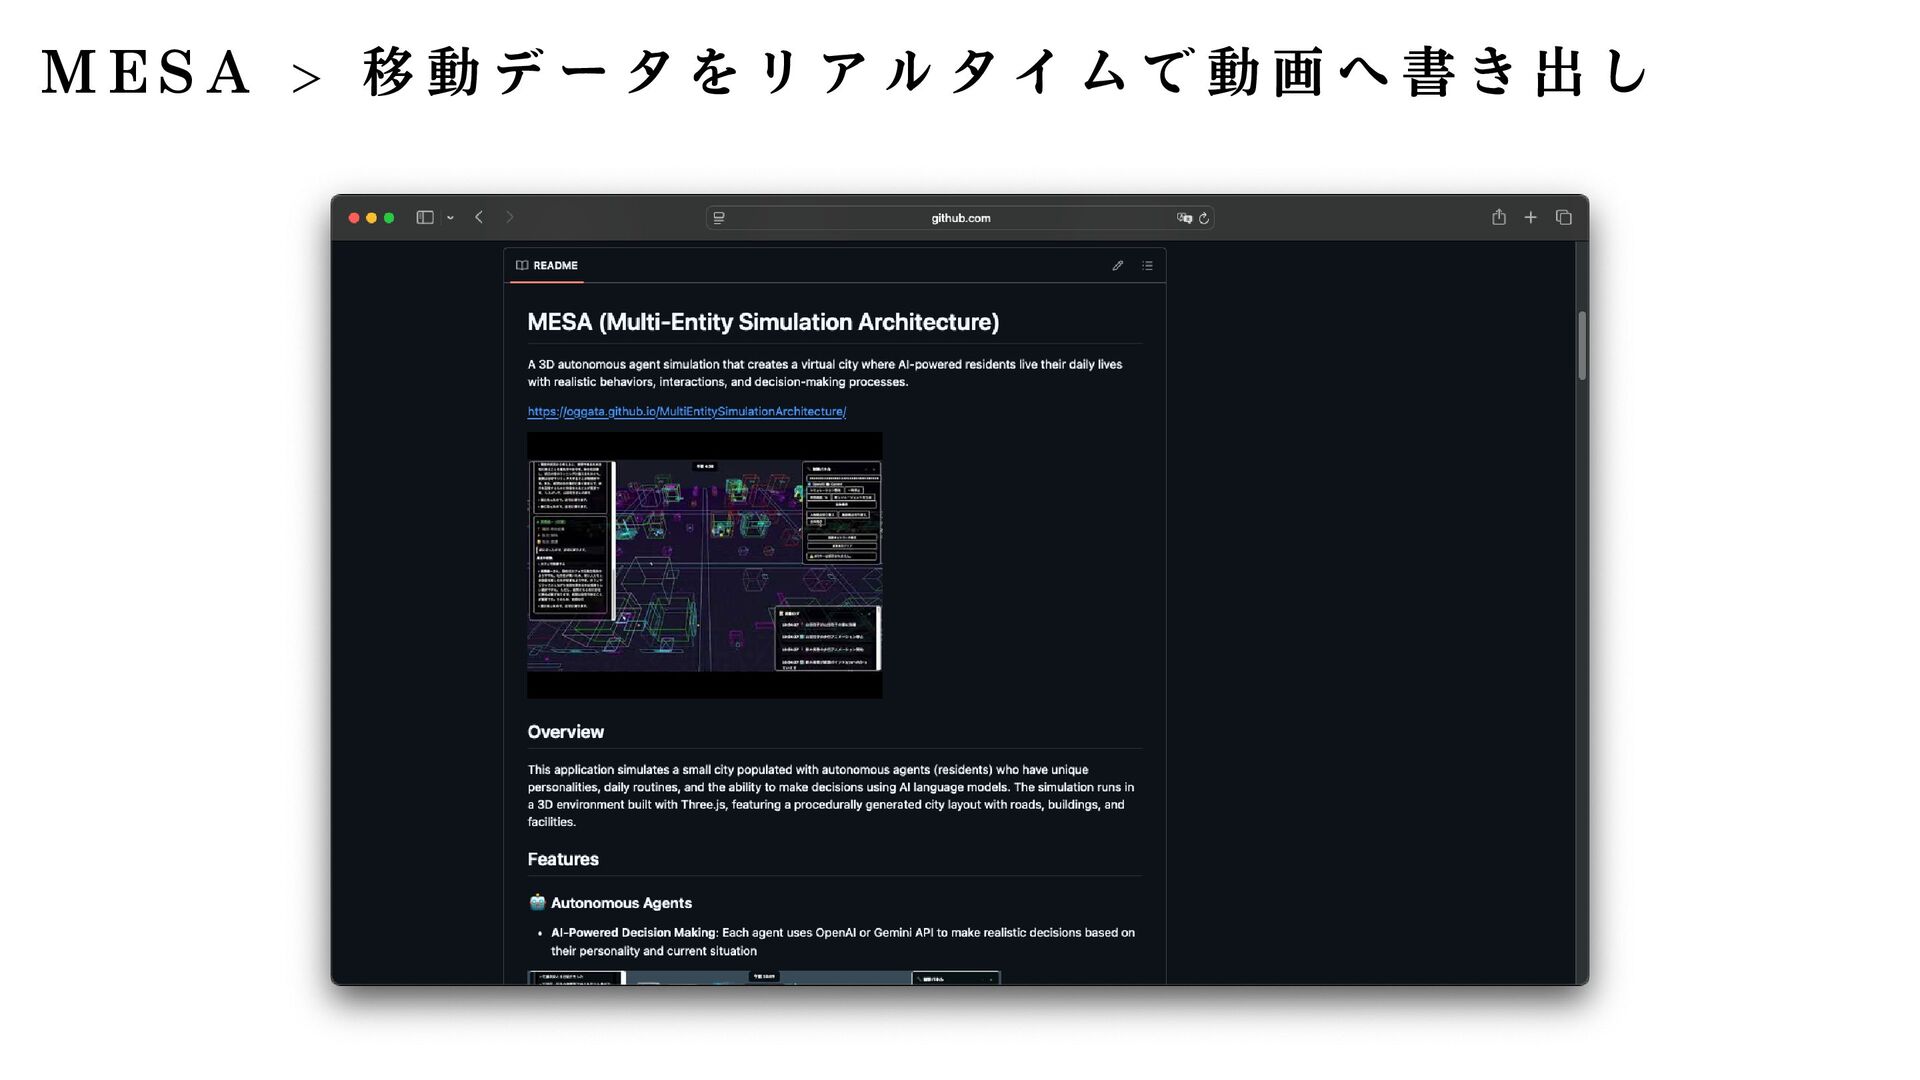The height and width of the screenshot is (1080, 1920).
Task: Show the tab overview
Action: (1564, 217)
